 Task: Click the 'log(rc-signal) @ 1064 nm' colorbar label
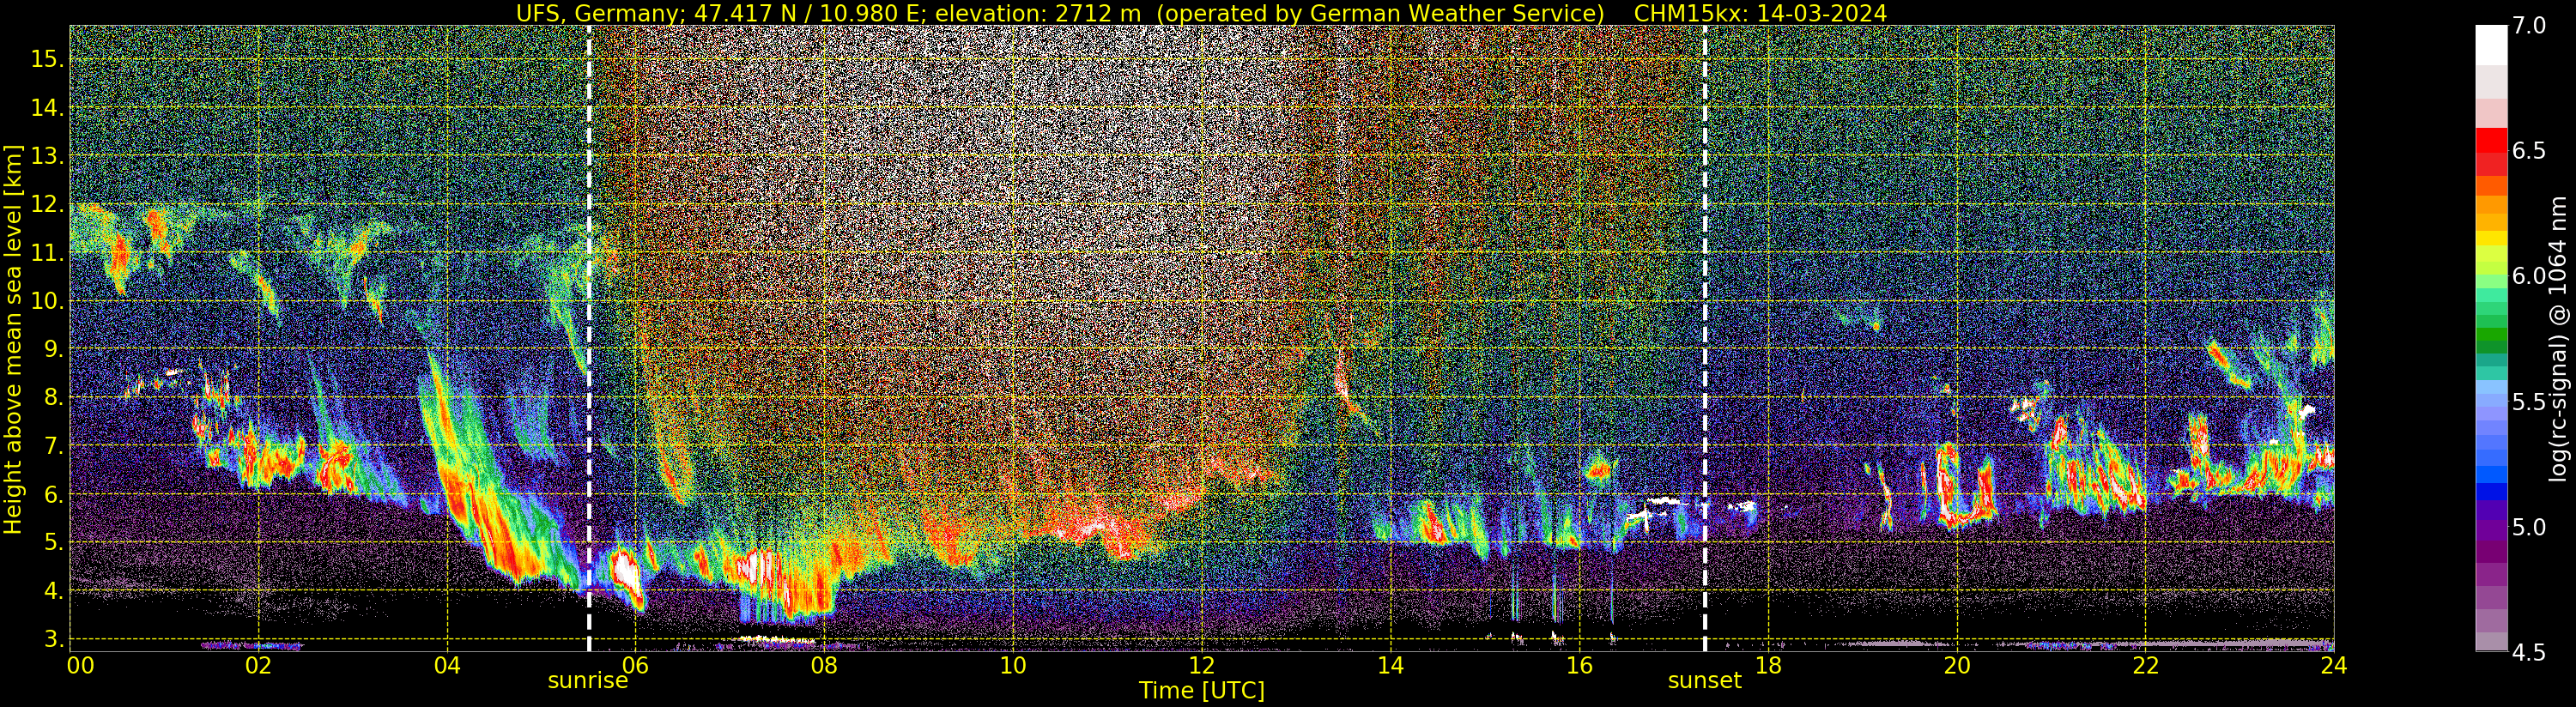[2556, 338]
